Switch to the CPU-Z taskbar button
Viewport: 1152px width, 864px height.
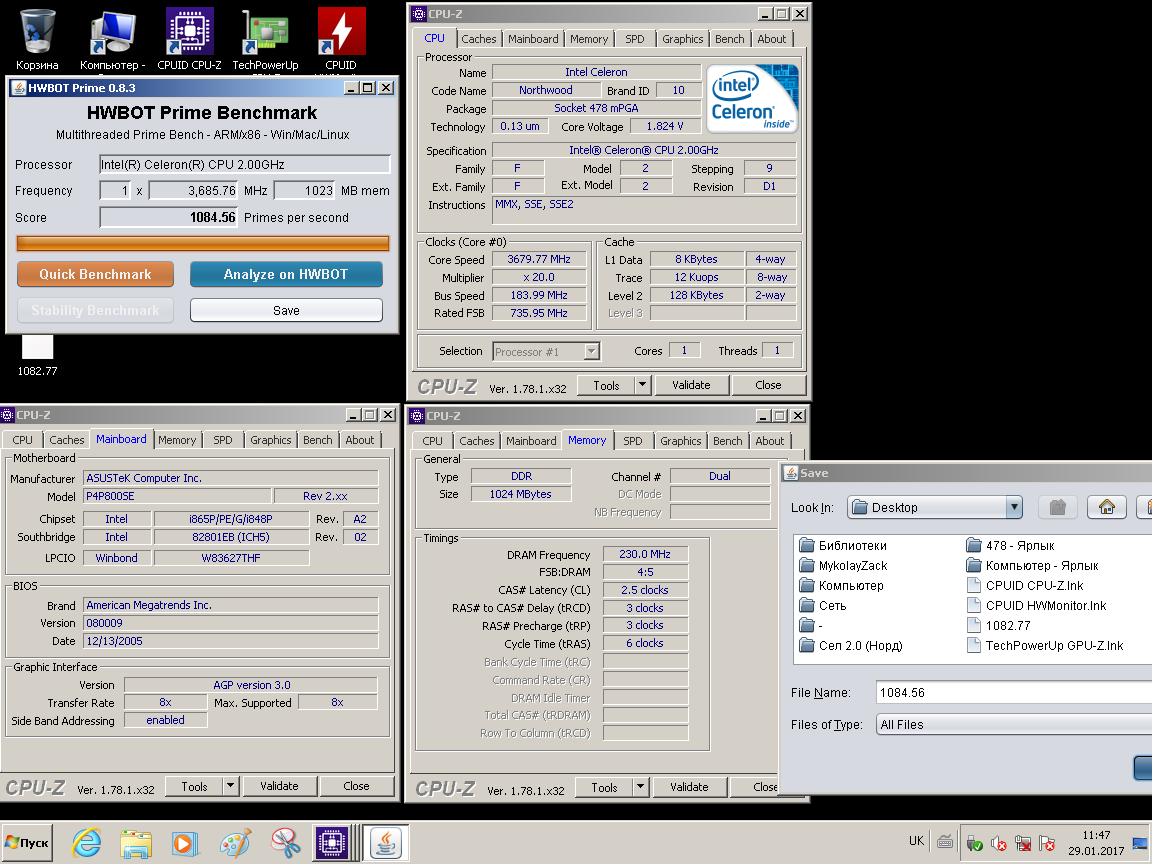pos(332,843)
